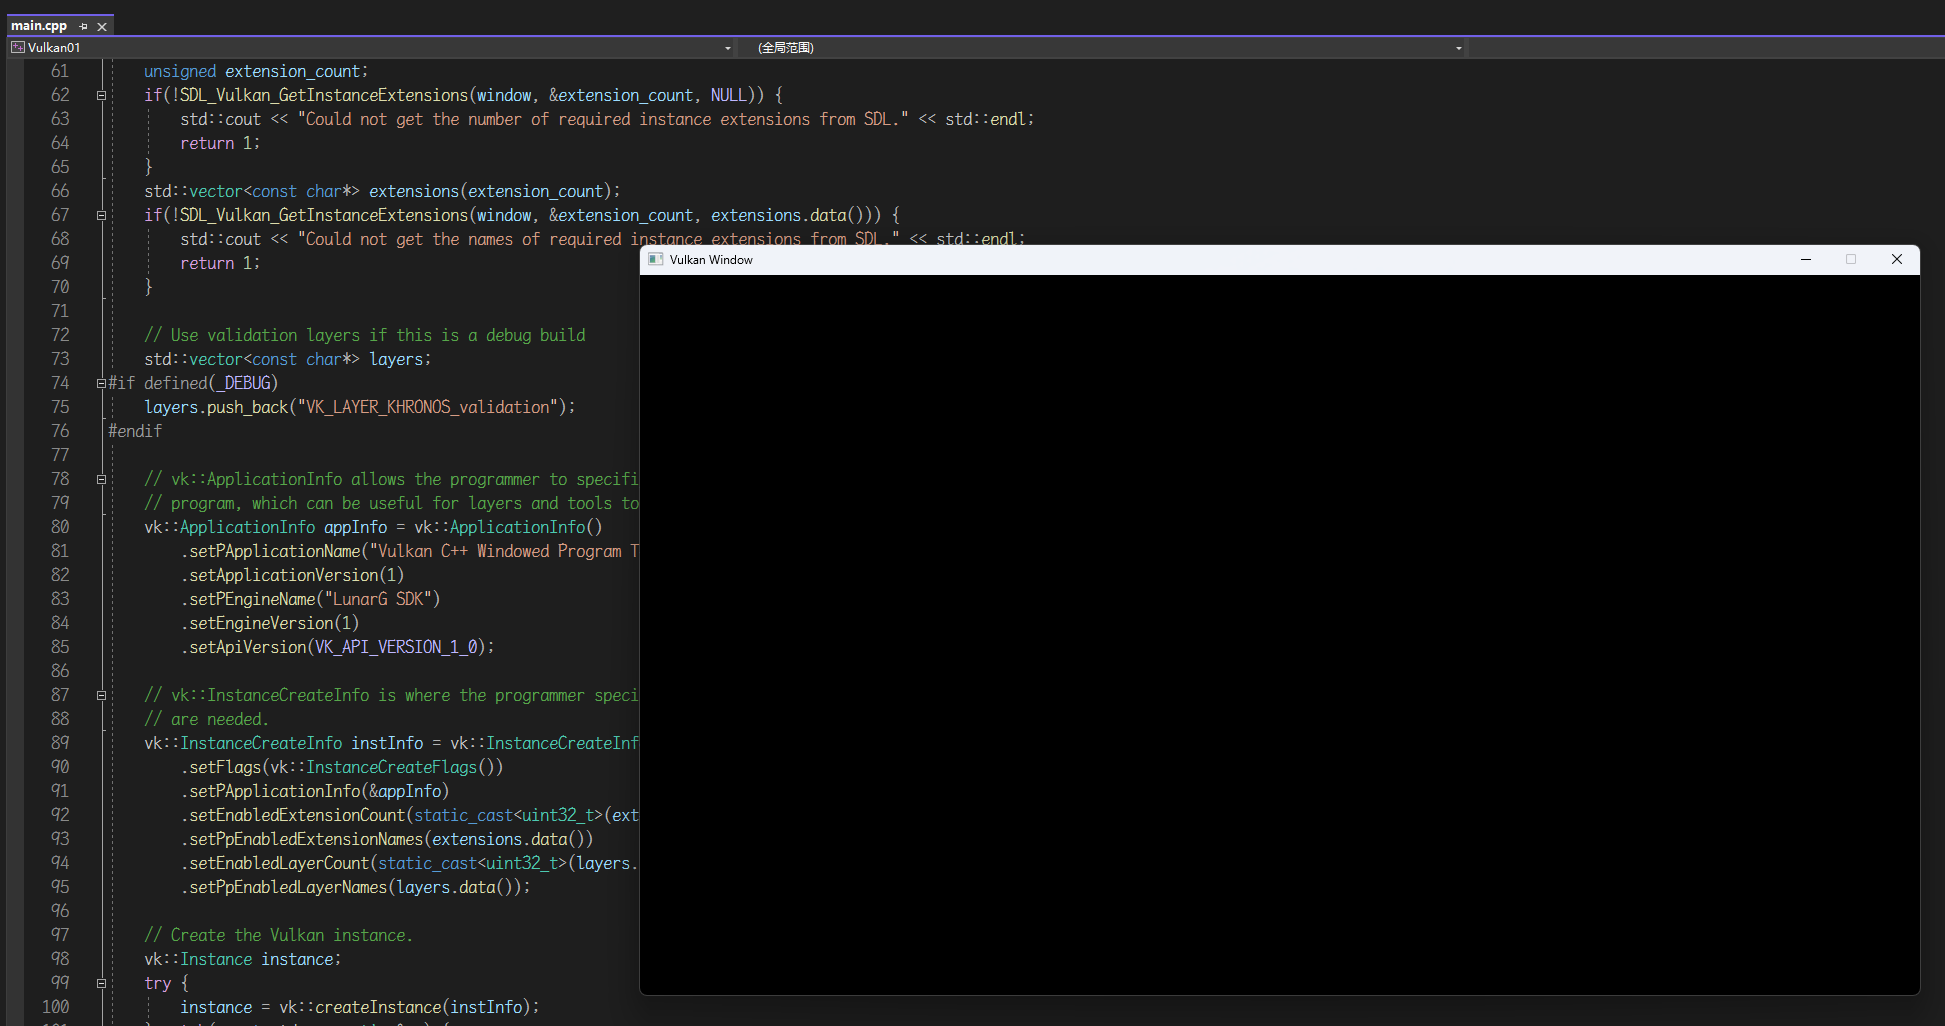Click 'extensions(extension_count)' on line 66
Viewport: 1945px width, 1026px height.
(490, 192)
